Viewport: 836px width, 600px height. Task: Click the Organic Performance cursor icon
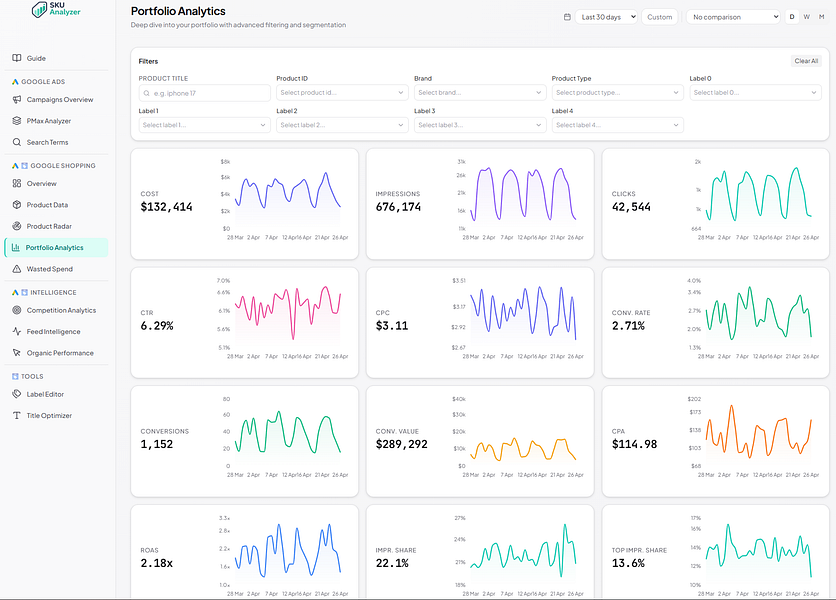point(17,353)
